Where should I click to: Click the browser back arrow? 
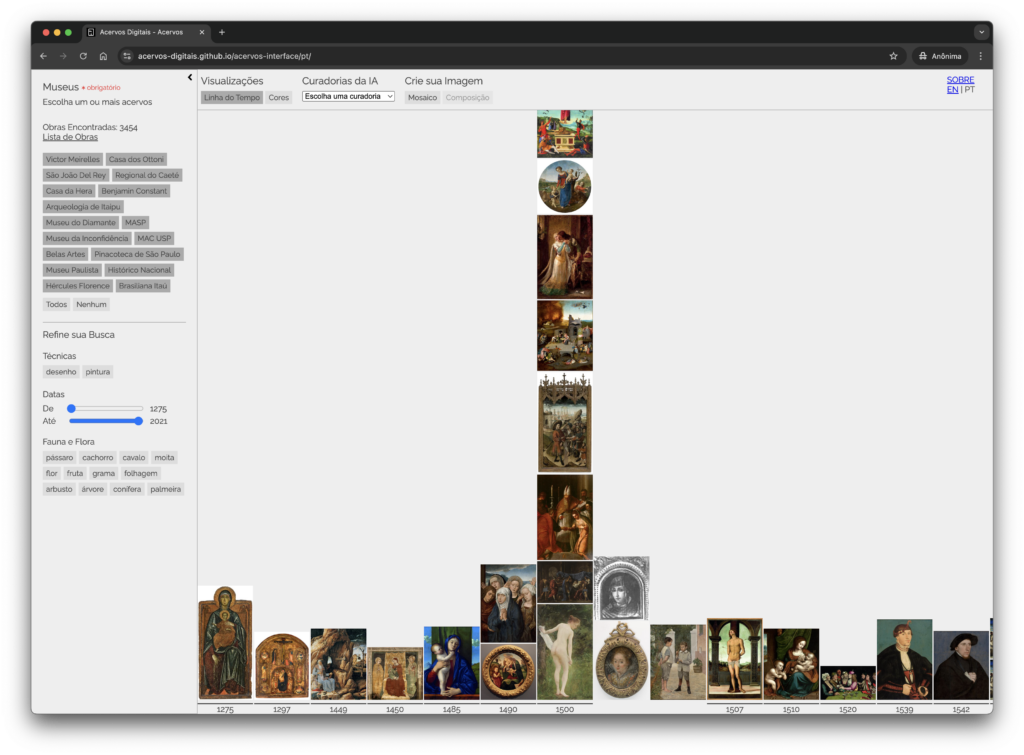tap(43, 56)
